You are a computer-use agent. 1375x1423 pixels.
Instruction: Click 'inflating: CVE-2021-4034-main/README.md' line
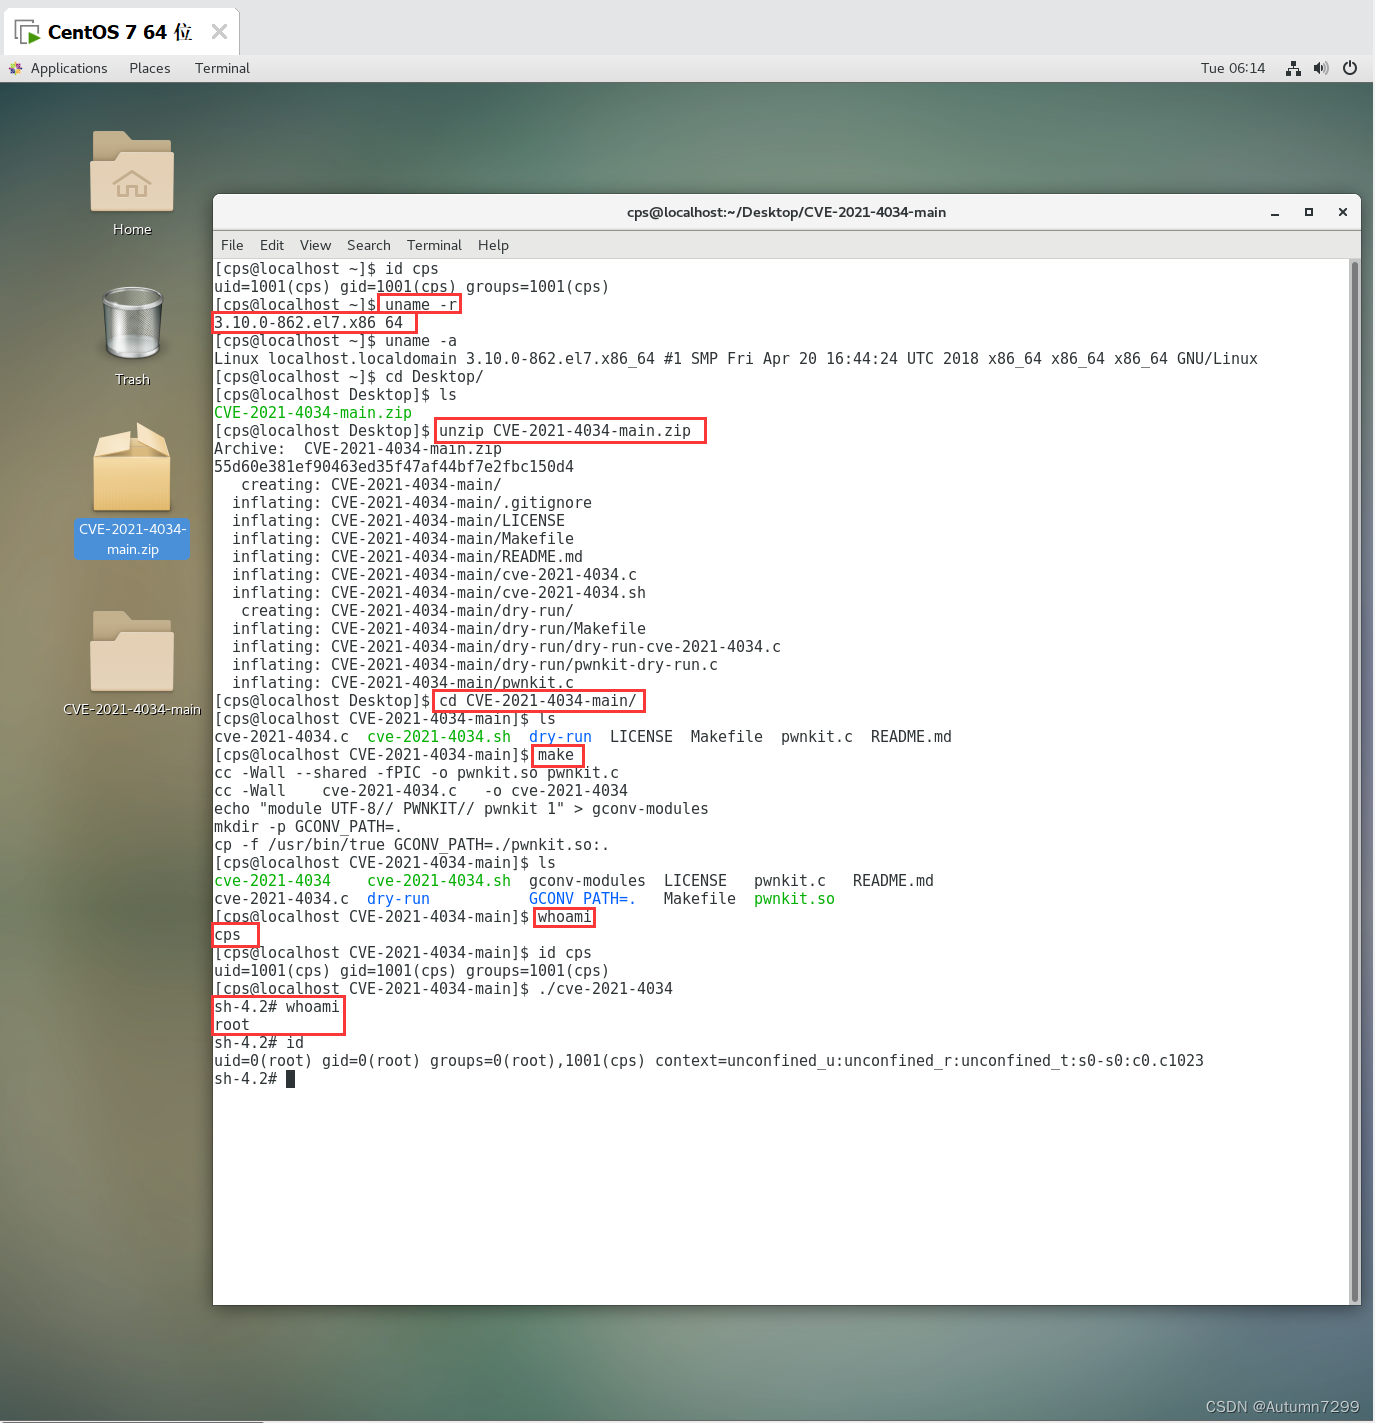click(x=407, y=557)
